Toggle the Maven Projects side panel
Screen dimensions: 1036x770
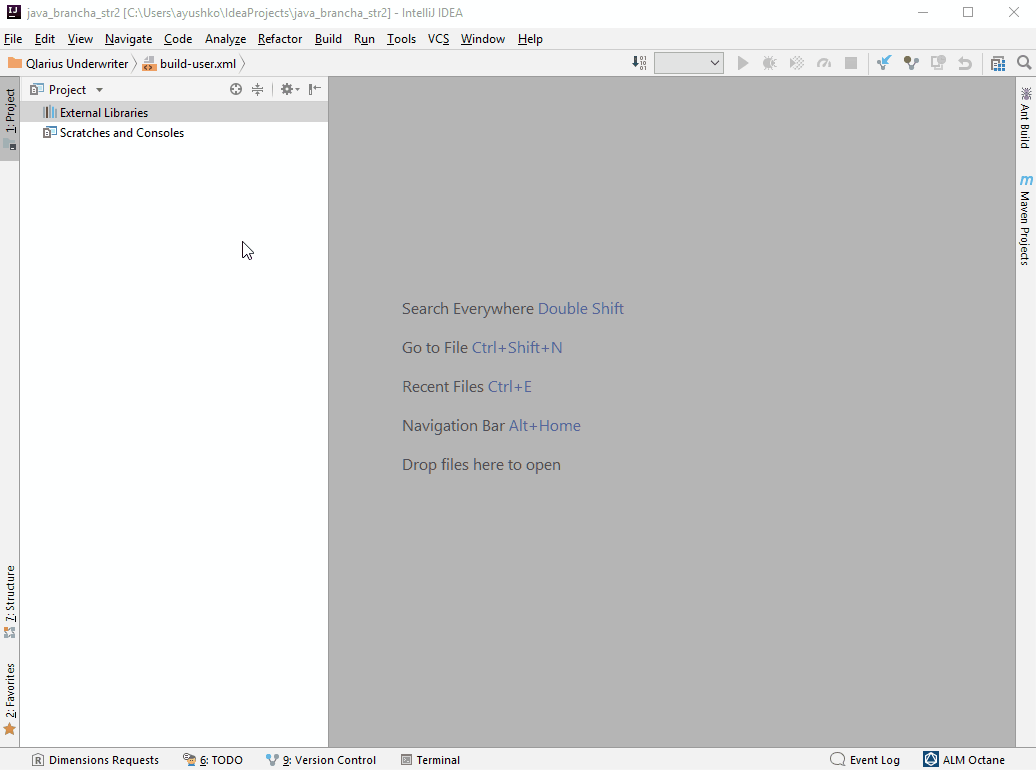tap(1025, 221)
